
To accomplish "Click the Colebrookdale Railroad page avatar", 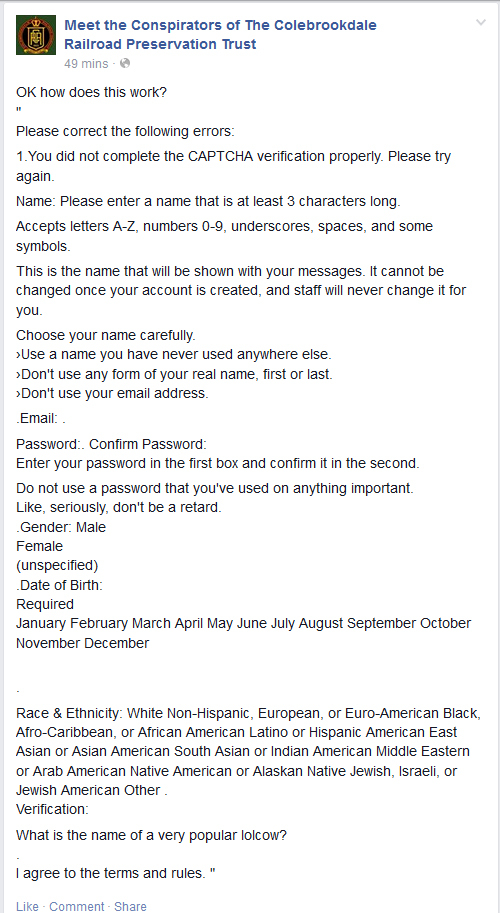I will 36,35.
